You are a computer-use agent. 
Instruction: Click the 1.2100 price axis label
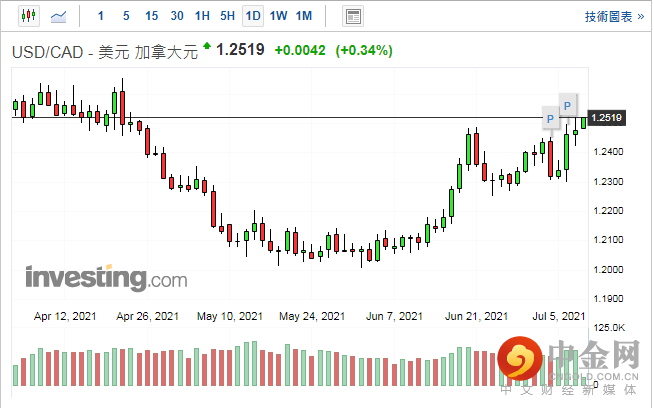(x=608, y=240)
